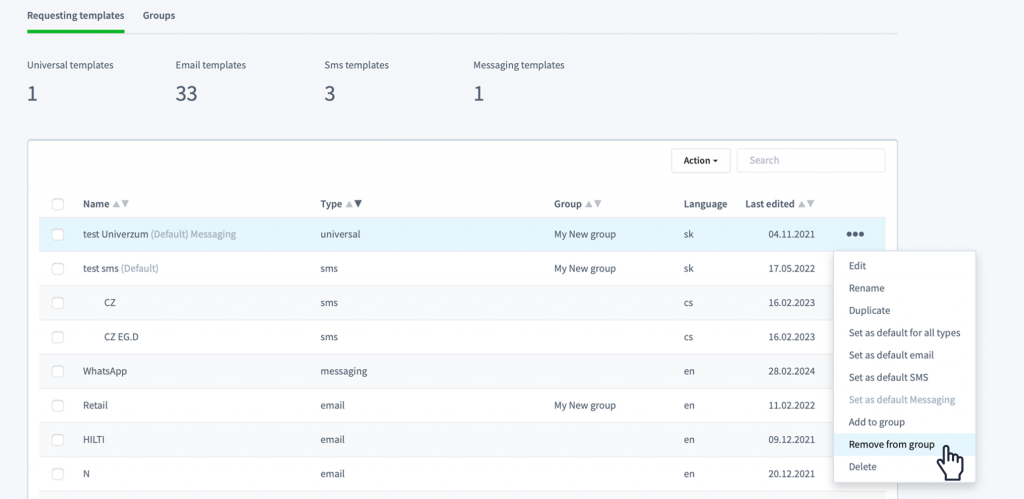The width and height of the screenshot is (1024, 499).
Task: Check the WhatsApp template checkbox
Action: click(x=57, y=371)
